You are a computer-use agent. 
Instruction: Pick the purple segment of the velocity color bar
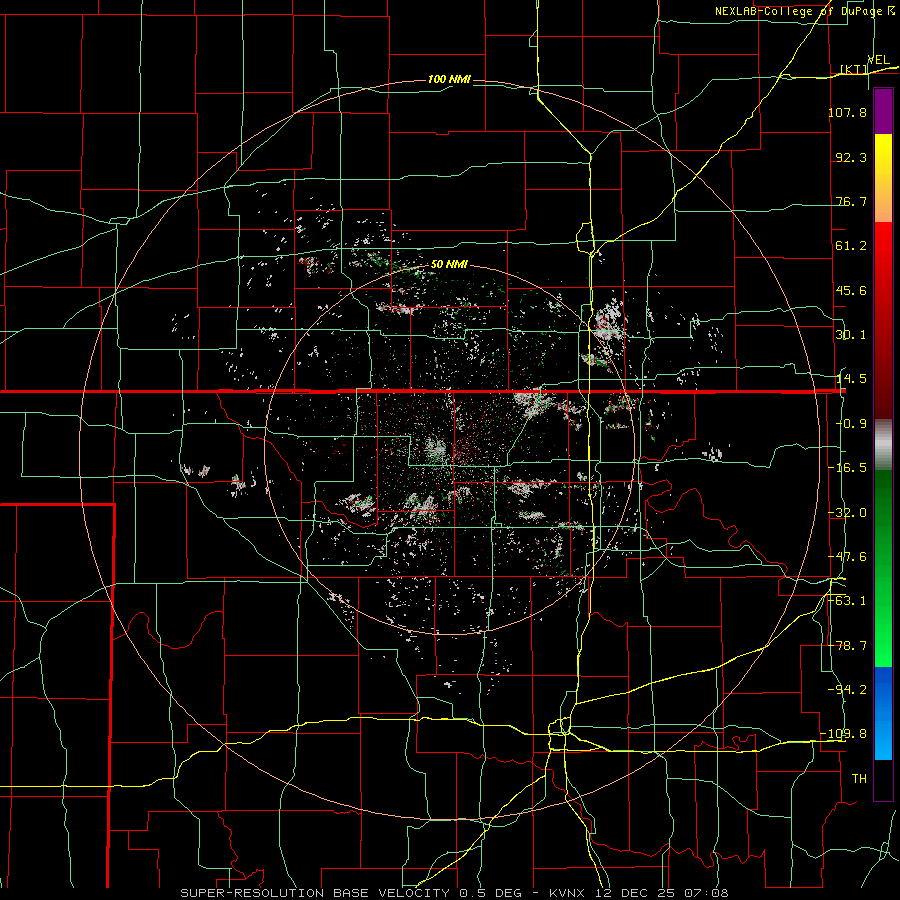point(883,111)
